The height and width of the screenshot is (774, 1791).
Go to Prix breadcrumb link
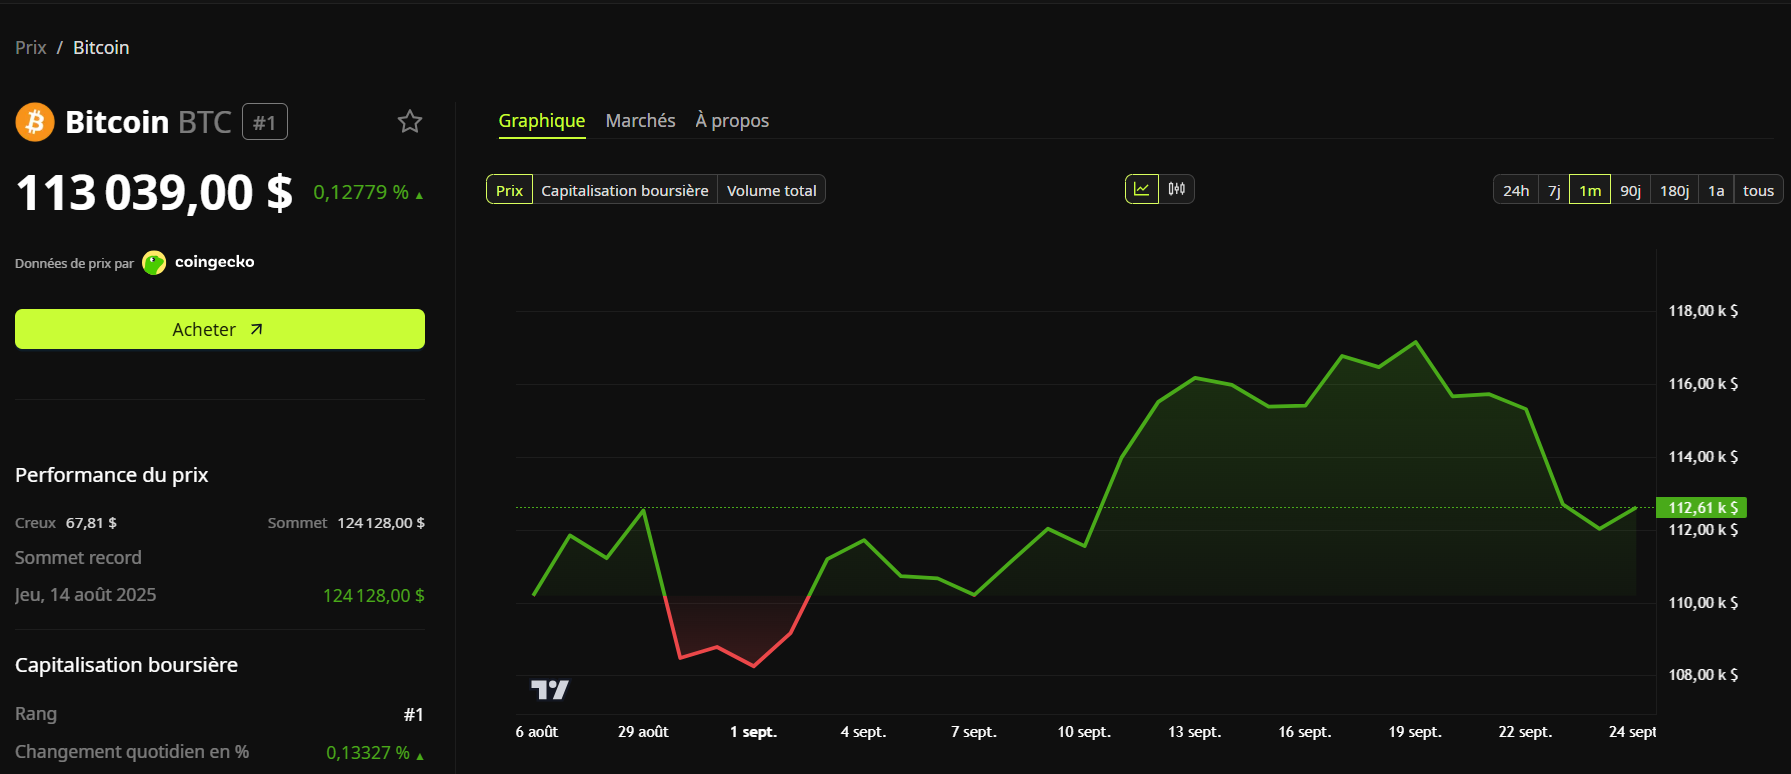click(x=31, y=48)
